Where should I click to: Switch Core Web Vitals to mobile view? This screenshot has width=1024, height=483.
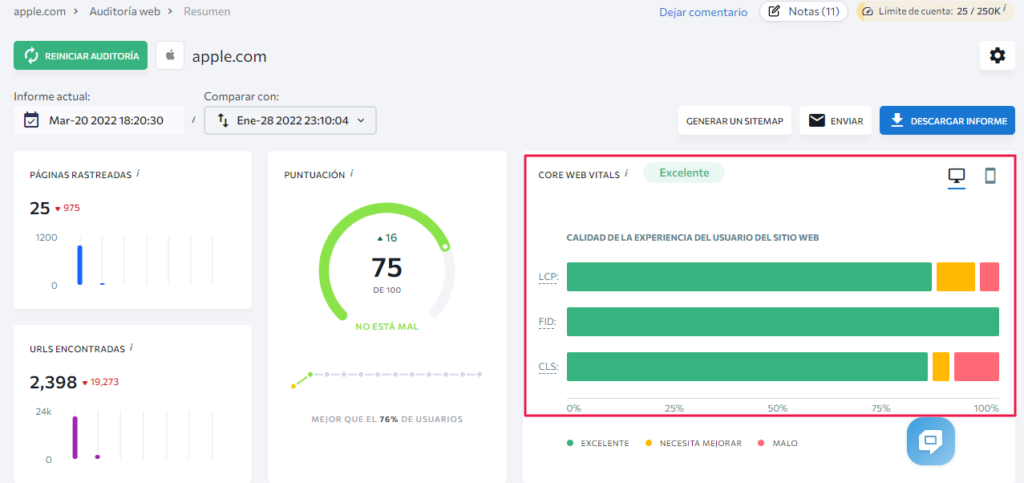[x=990, y=176]
